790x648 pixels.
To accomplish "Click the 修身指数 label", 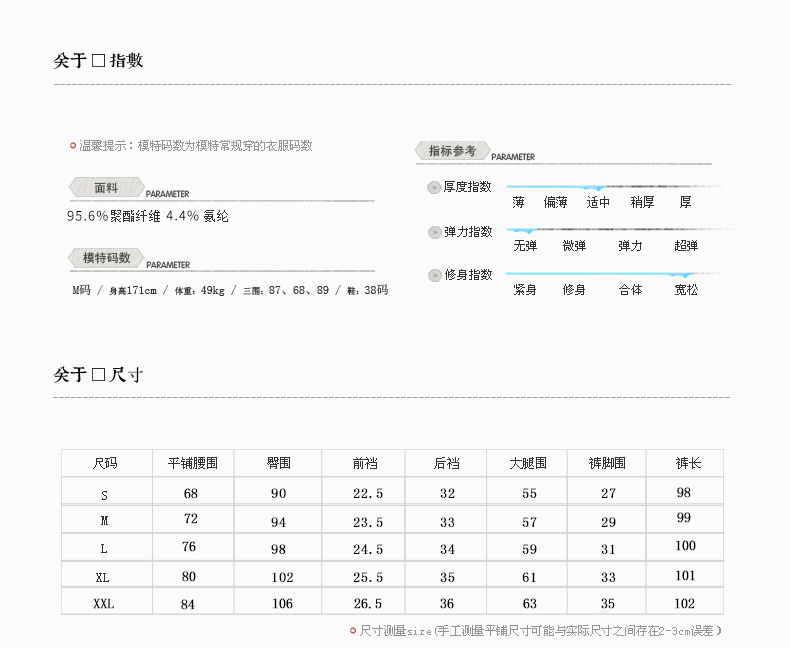I will pos(468,275).
